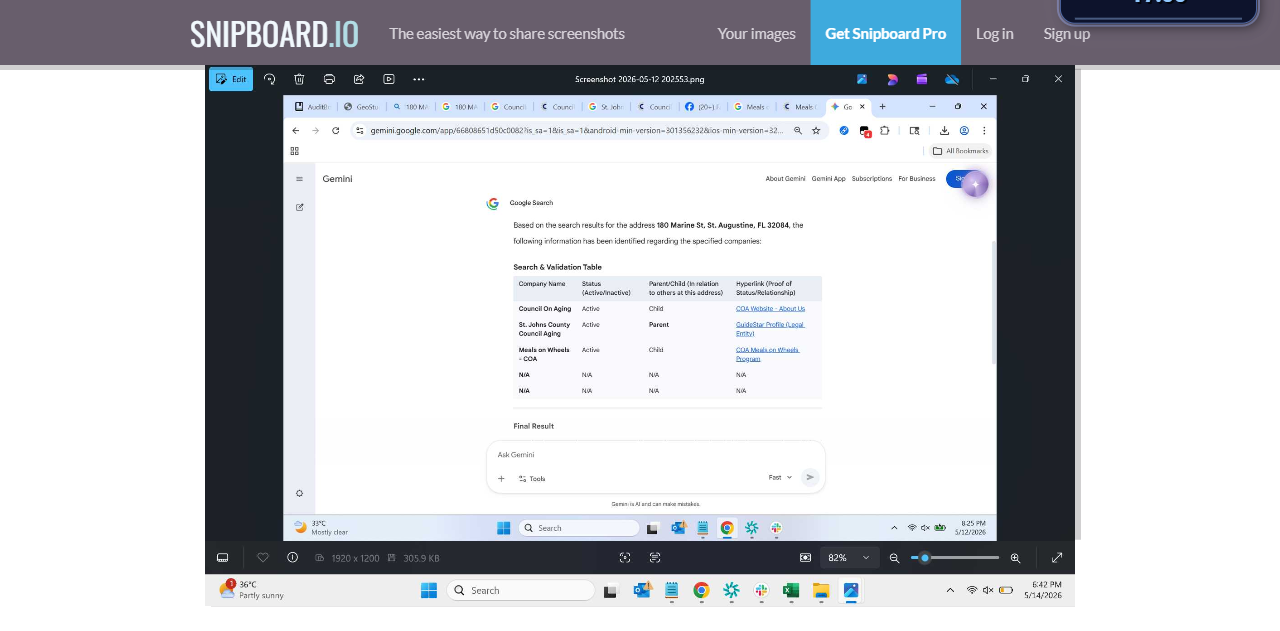This screenshot has width=1280, height=631.
Task: Open Start menu on the lower taskbar
Action: 429,590
